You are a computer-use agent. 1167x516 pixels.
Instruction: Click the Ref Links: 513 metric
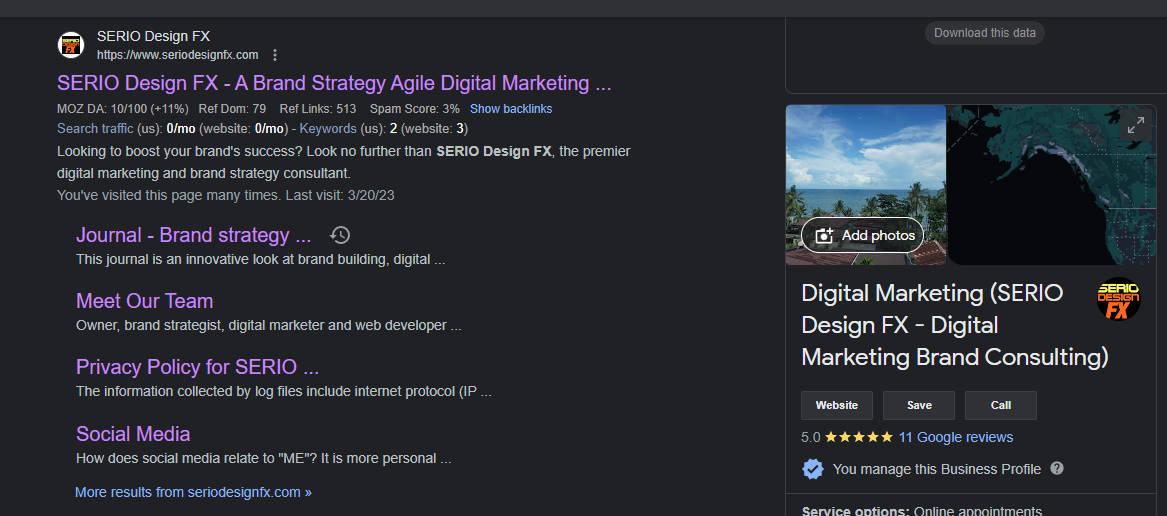click(x=318, y=109)
